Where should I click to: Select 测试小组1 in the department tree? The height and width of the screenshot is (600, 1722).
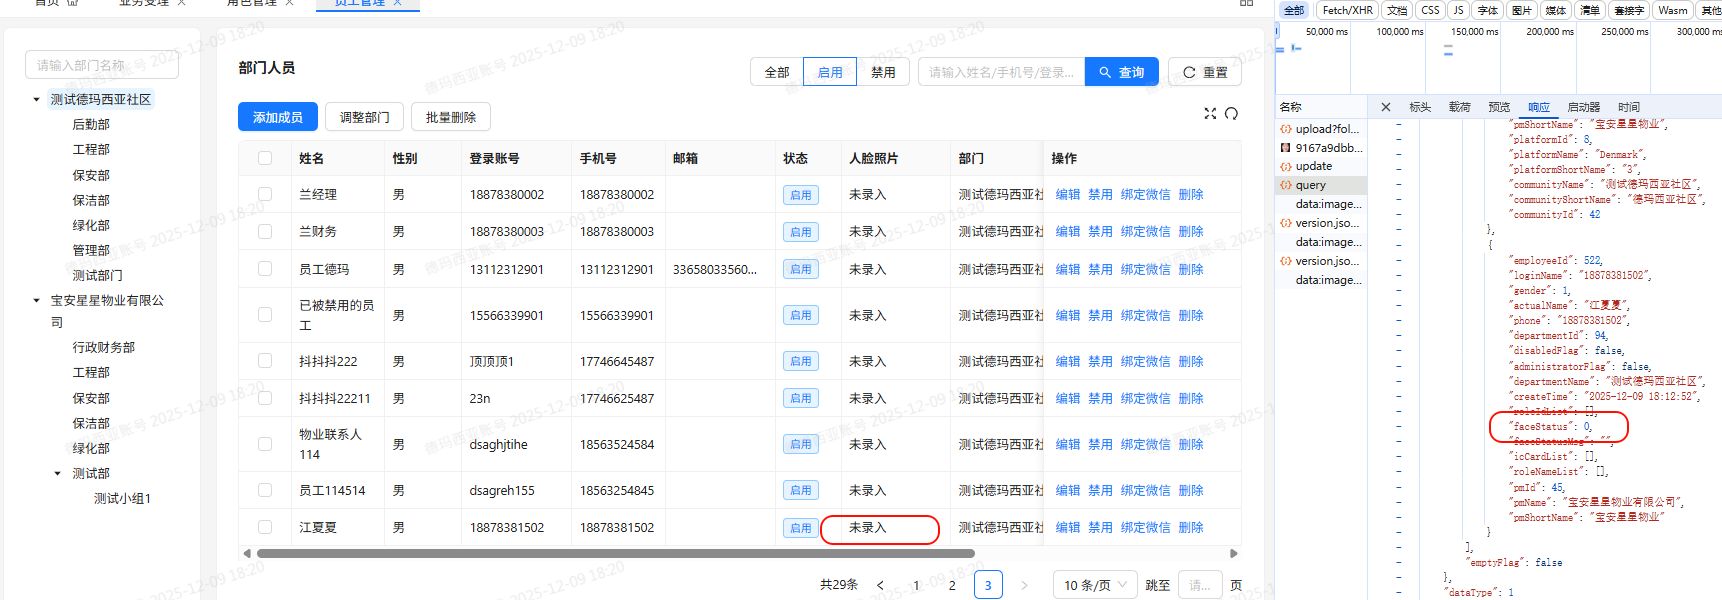point(122,498)
